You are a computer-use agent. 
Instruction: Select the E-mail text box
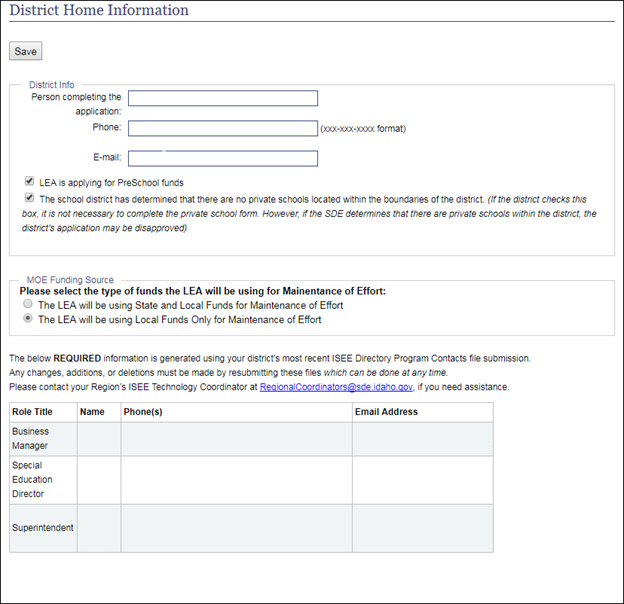pos(222,158)
